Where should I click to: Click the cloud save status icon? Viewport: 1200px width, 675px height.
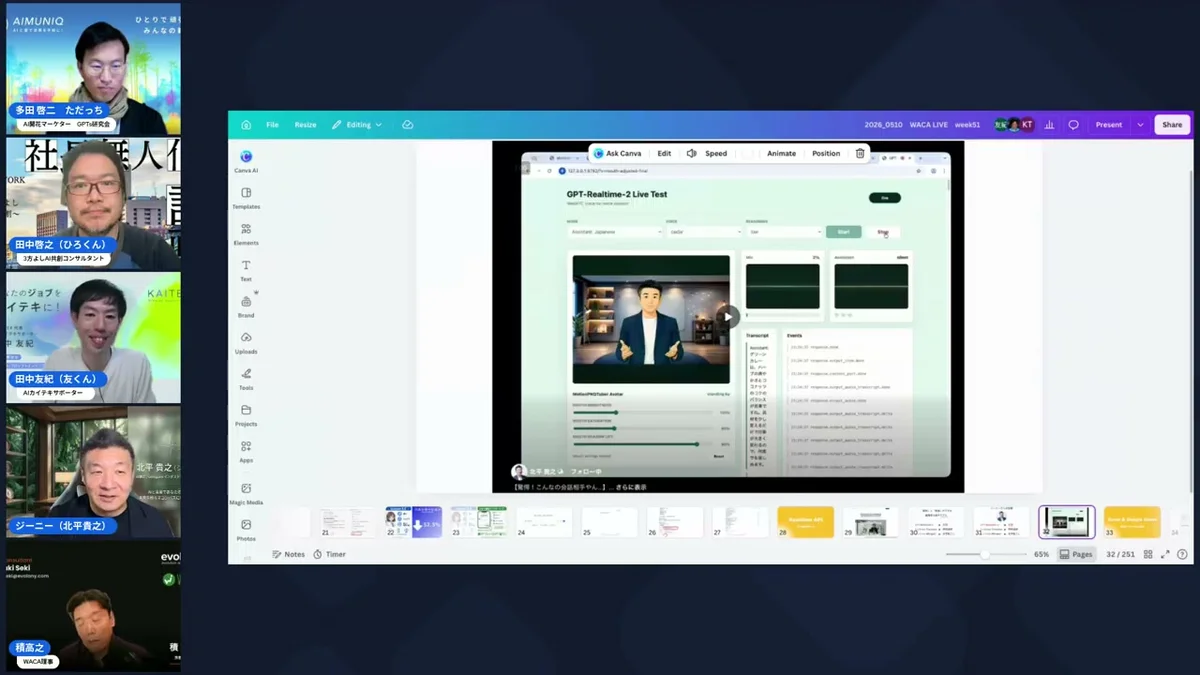[407, 125]
